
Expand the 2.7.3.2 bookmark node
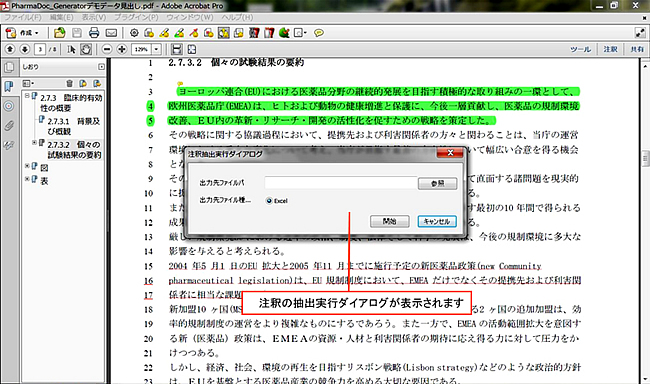(x=34, y=143)
